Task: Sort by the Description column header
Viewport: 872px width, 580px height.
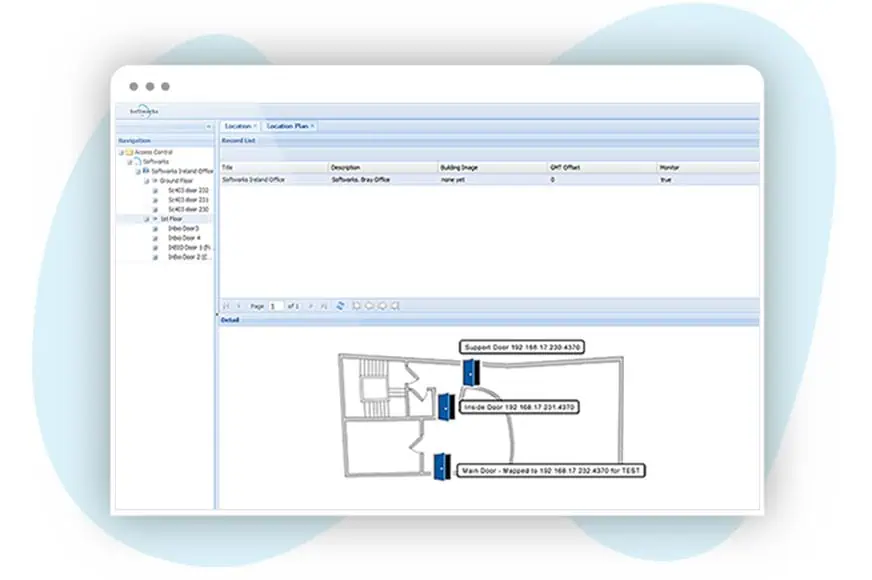Action: point(383,167)
